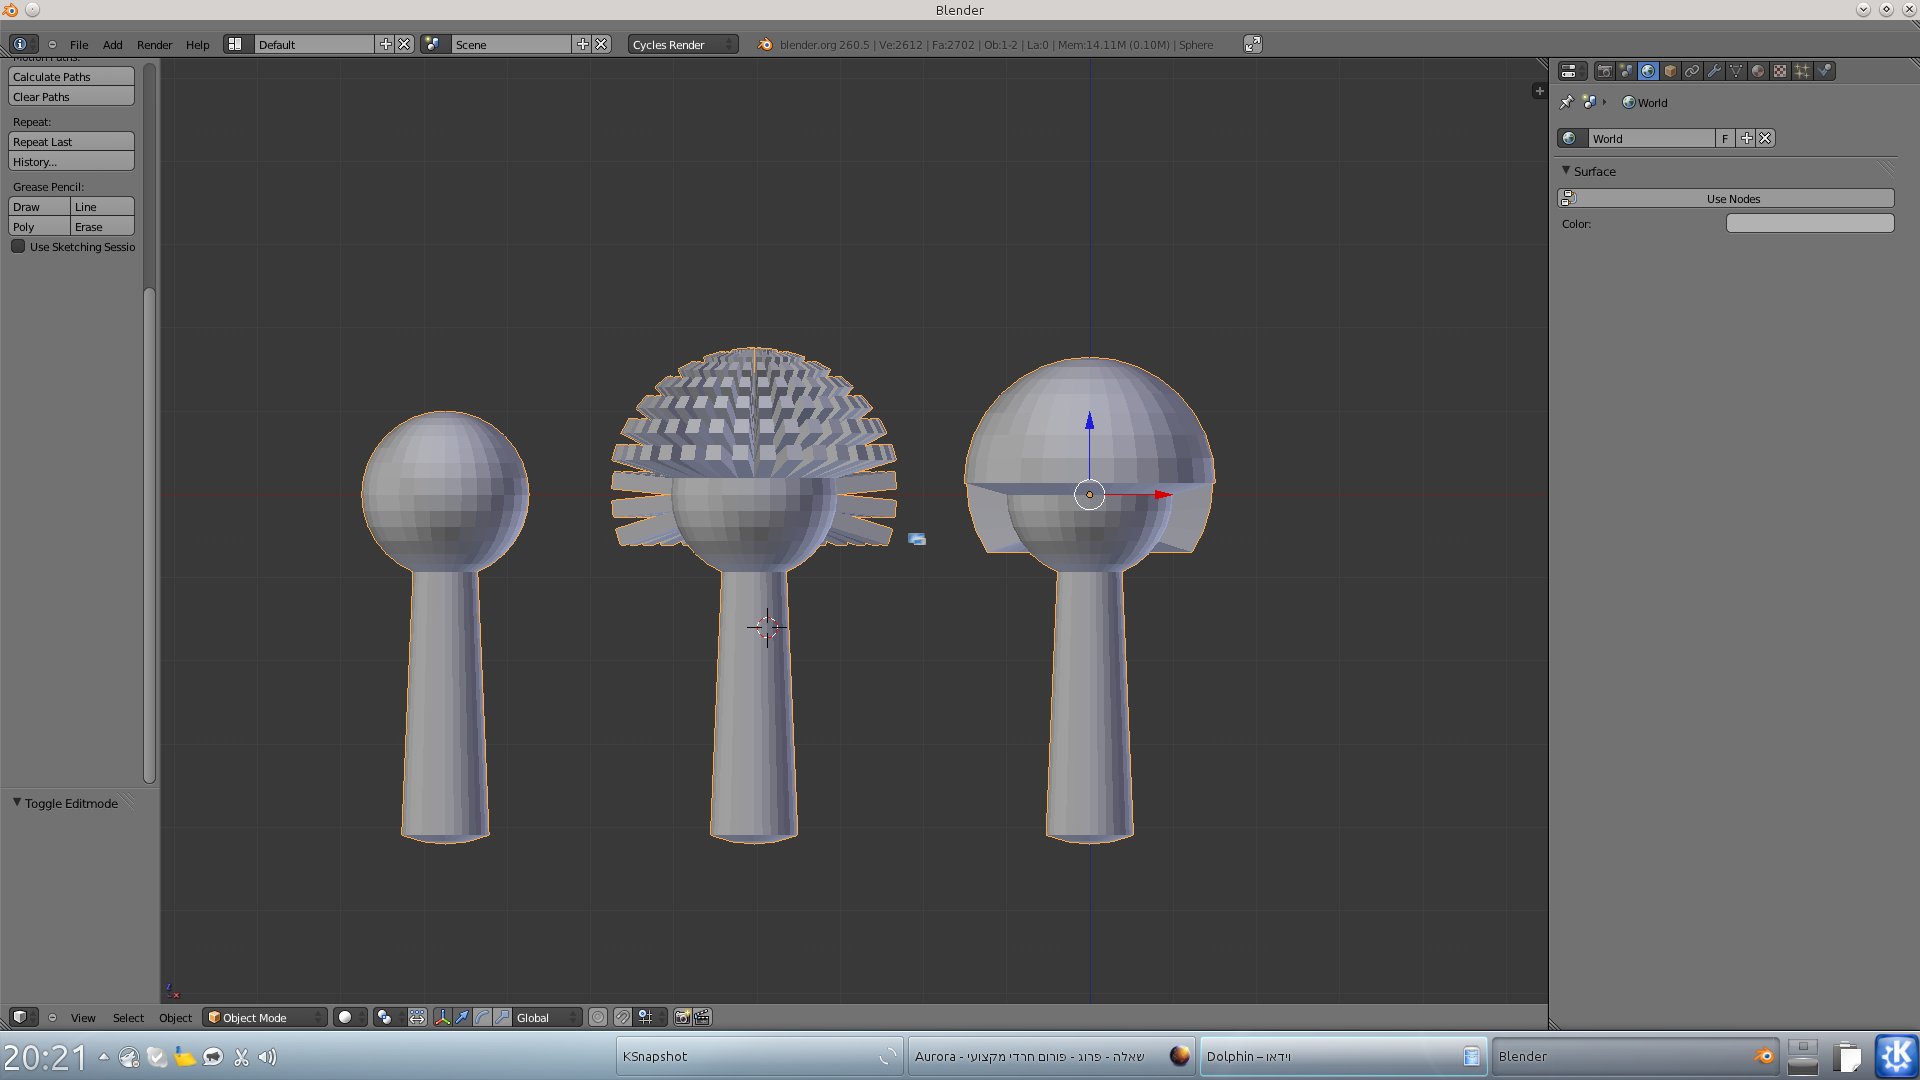
Task: Open the Render properties camera tab
Action: pyautogui.click(x=1604, y=71)
